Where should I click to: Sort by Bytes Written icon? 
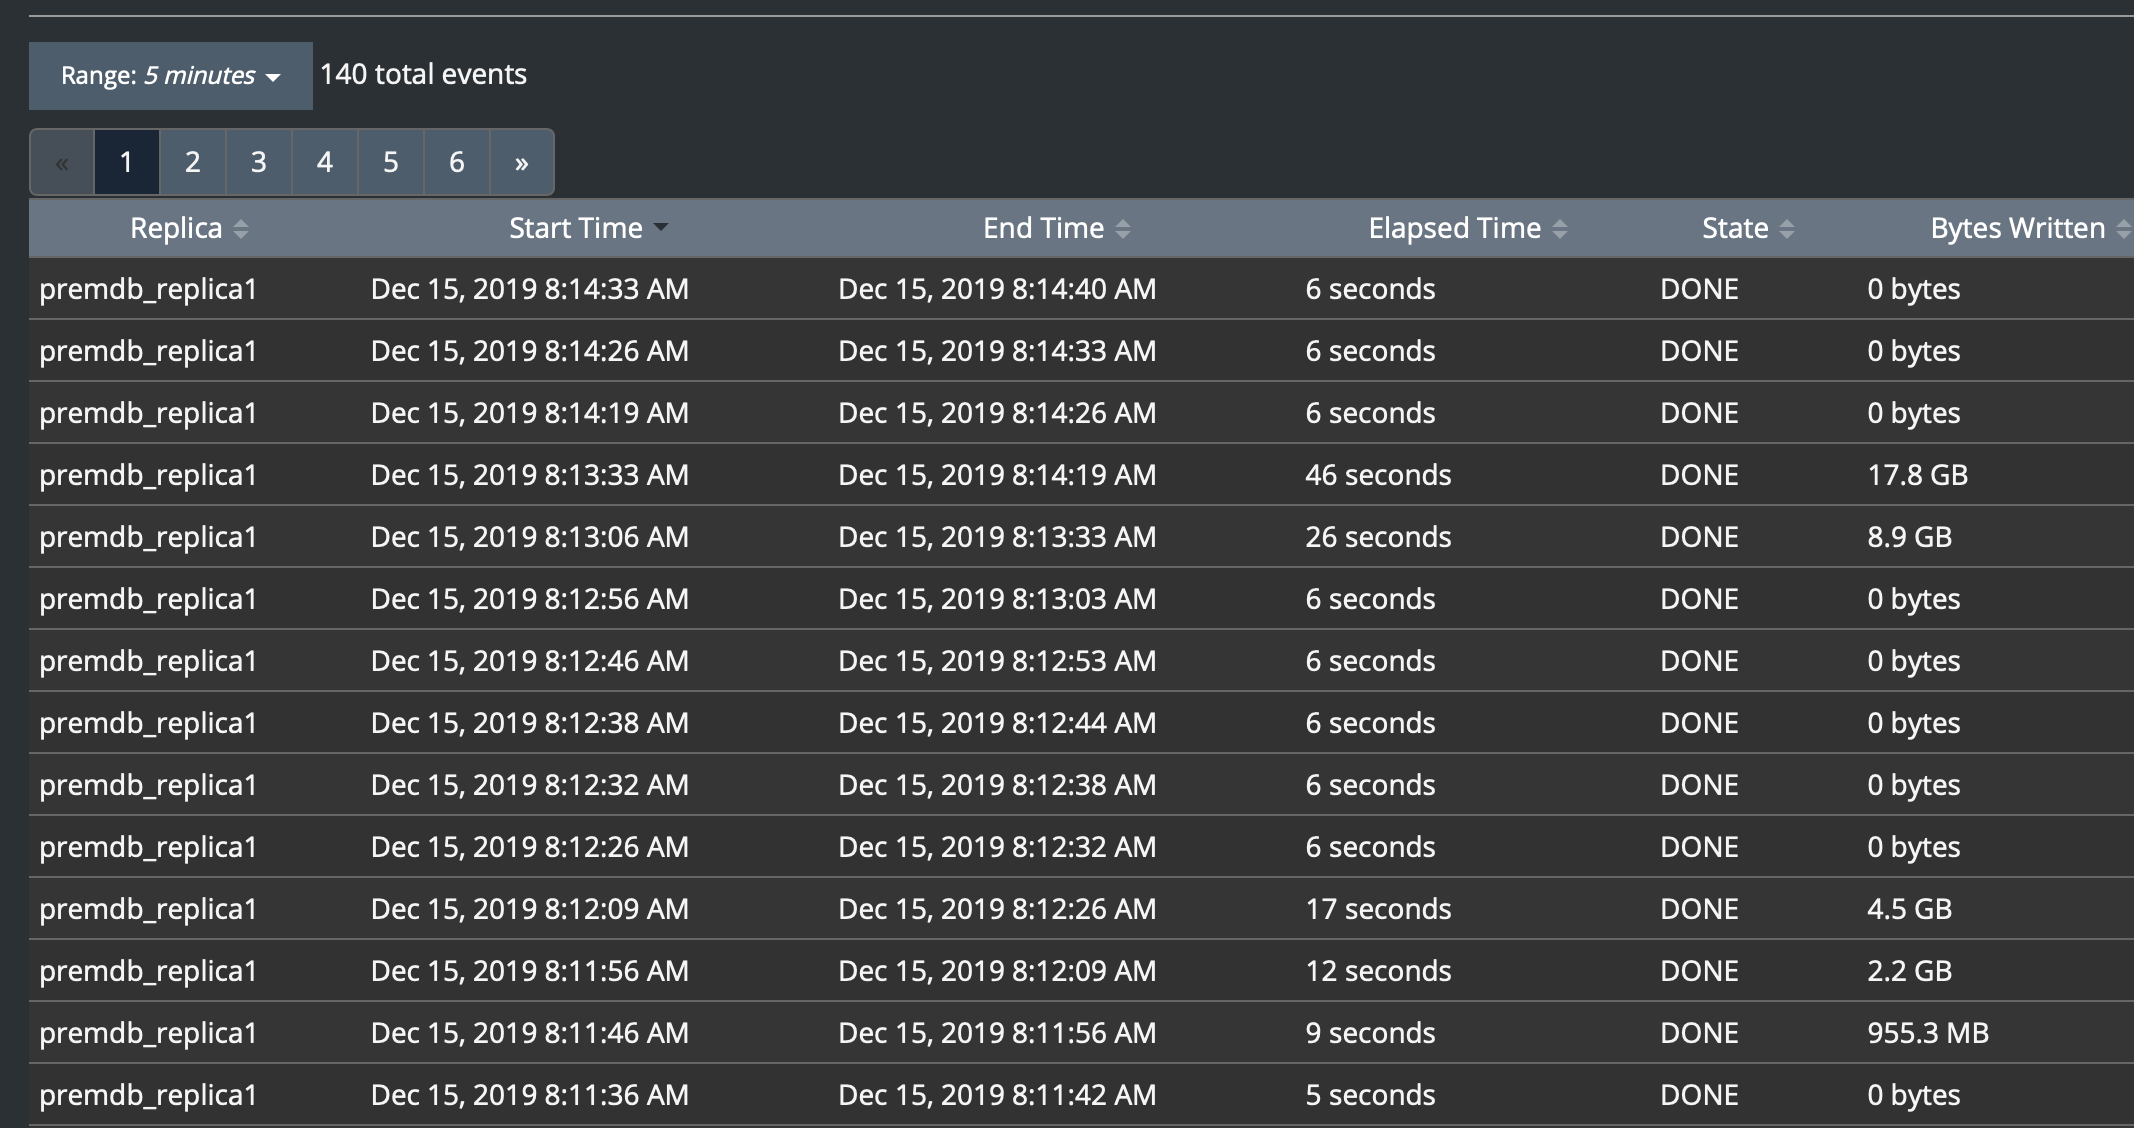pyautogui.click(x=2123, y=229)
